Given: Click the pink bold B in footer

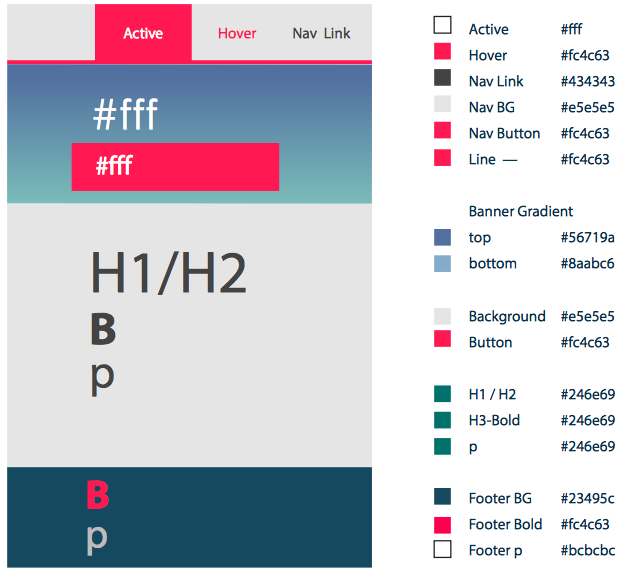Looking at the screenshot, I should coord(97,495).
